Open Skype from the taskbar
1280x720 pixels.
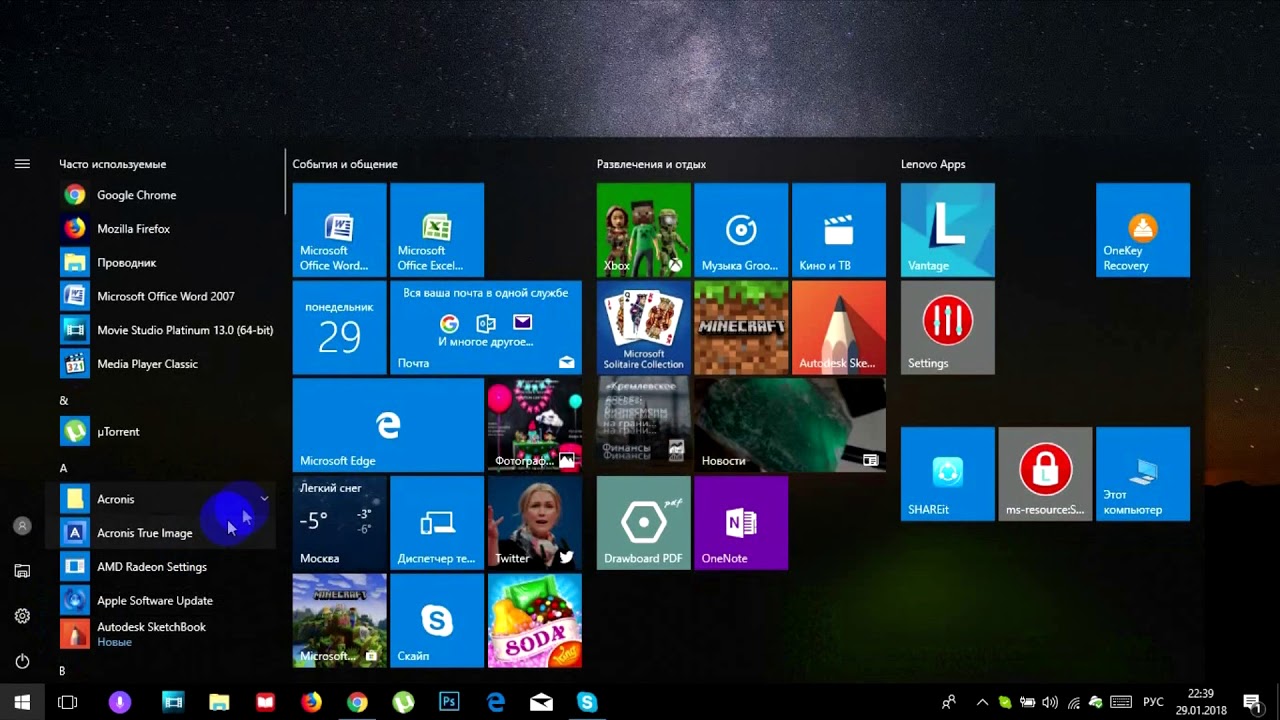click(587, 702)
